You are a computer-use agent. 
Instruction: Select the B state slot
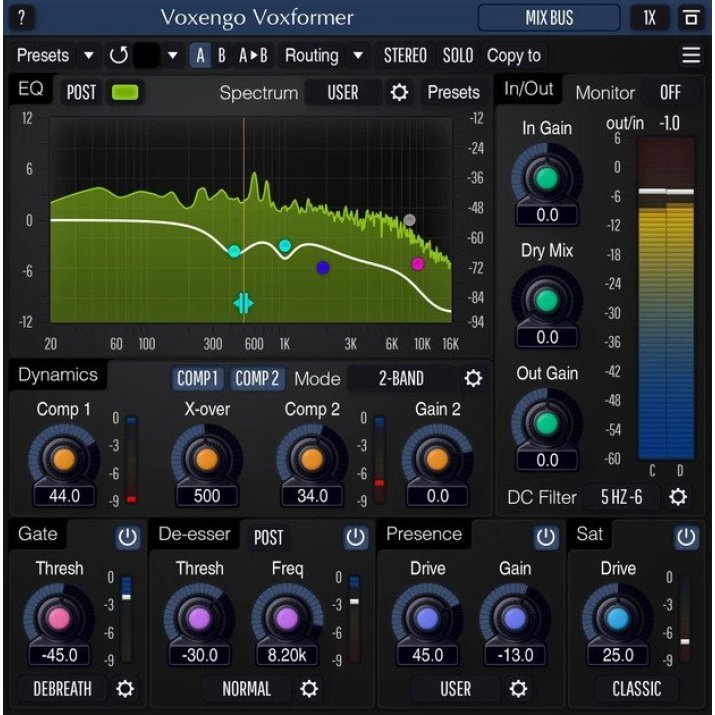[222, 56]
